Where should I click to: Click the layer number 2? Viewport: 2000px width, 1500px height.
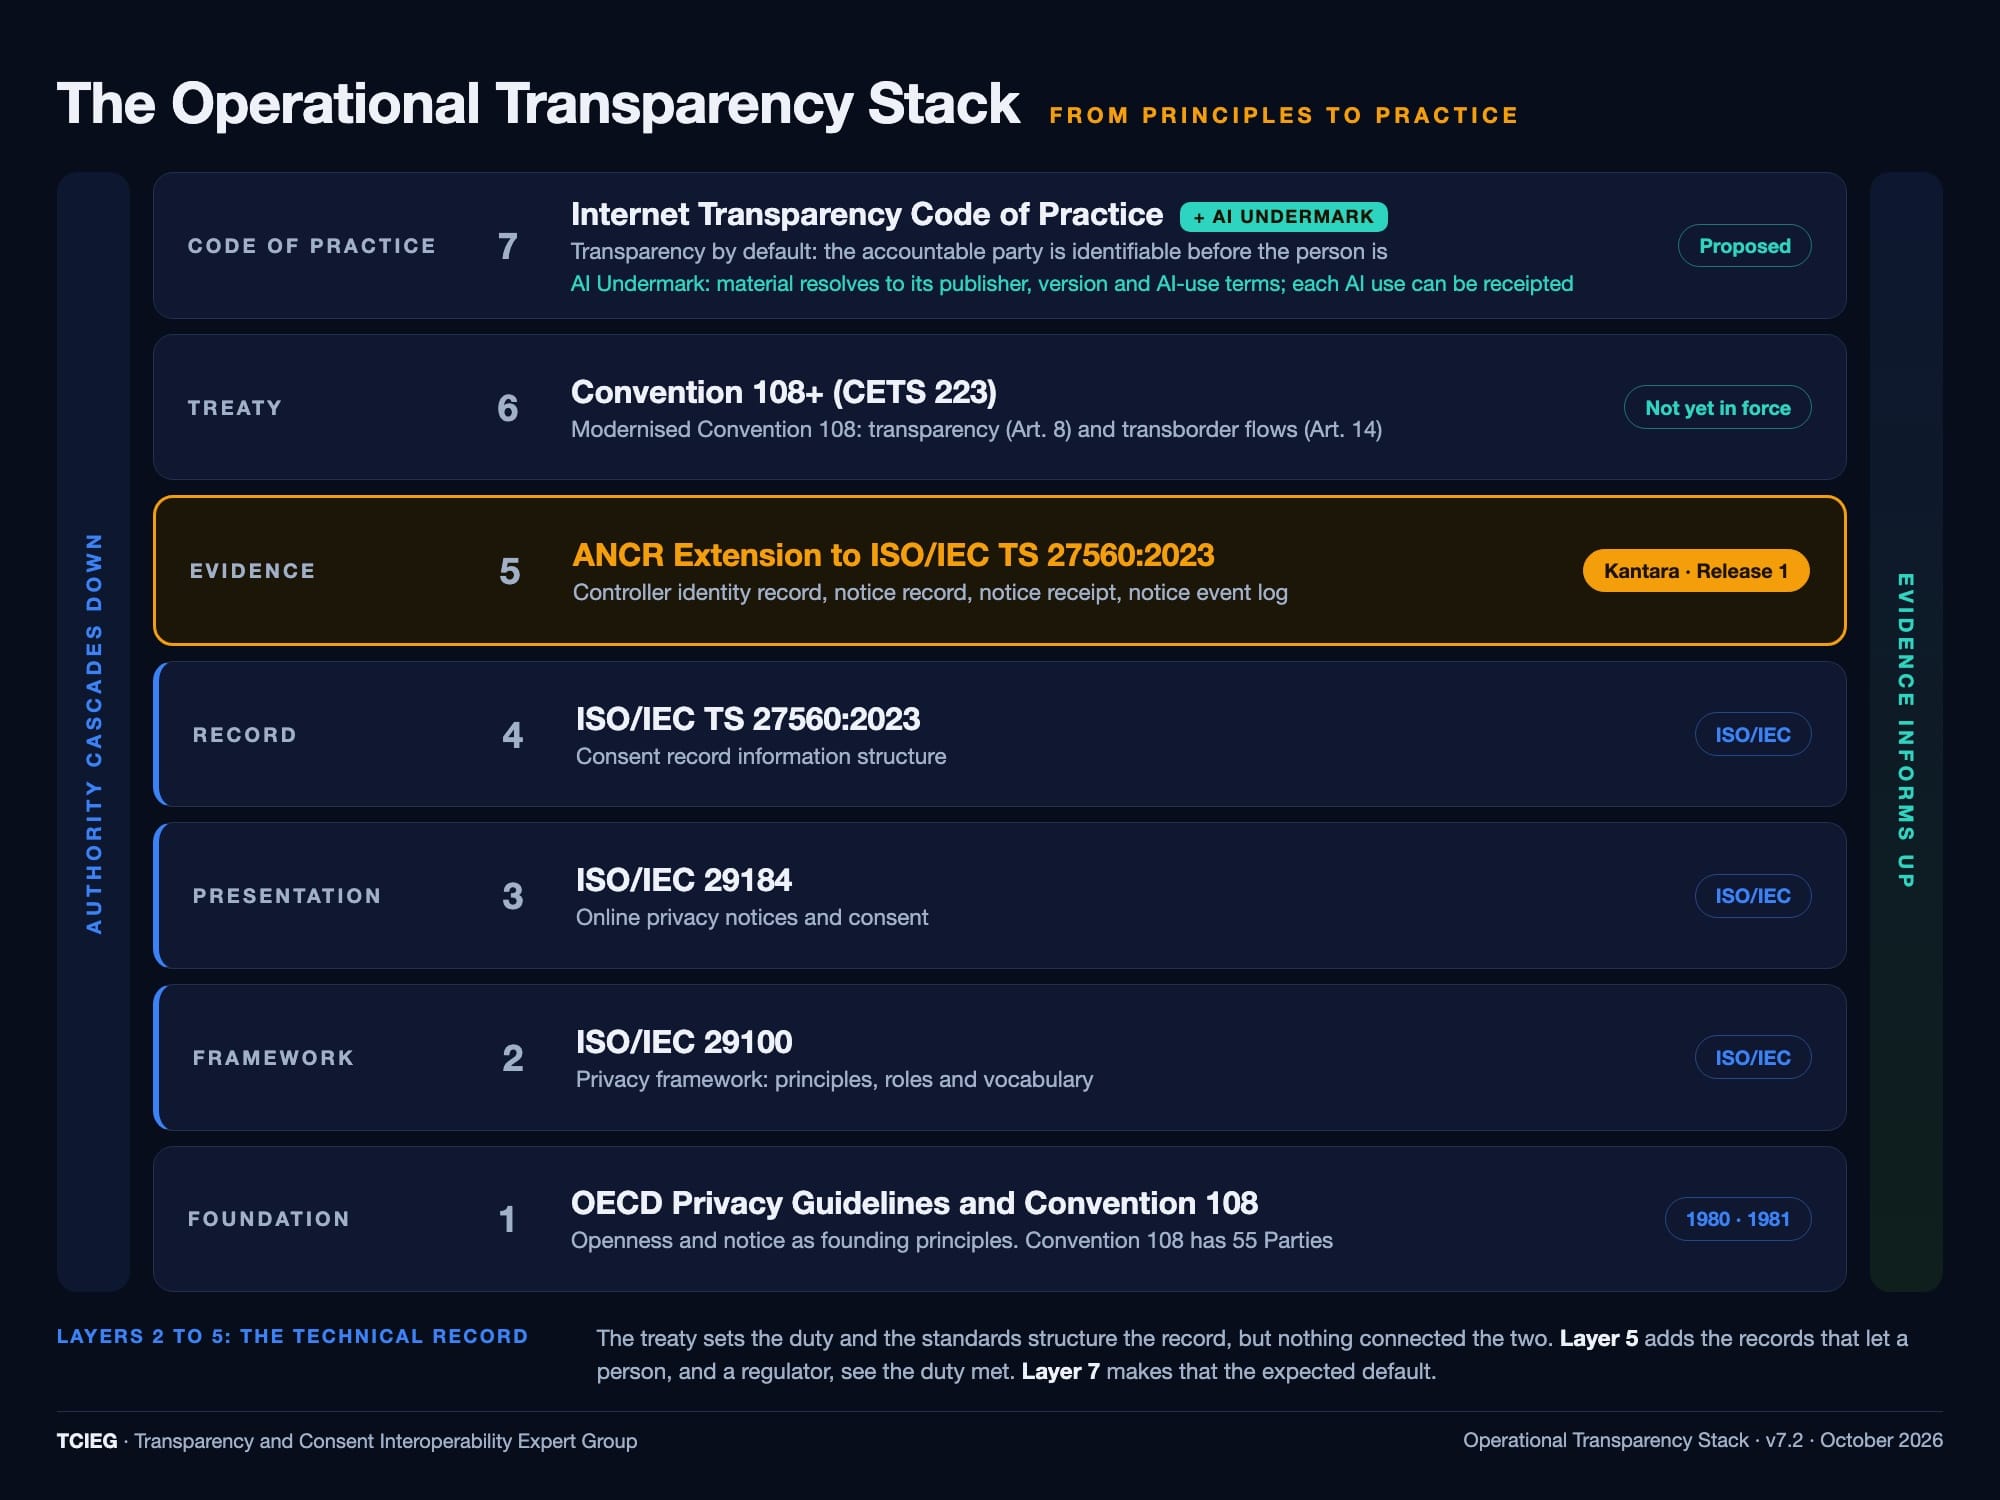(x=513, y=1059)
